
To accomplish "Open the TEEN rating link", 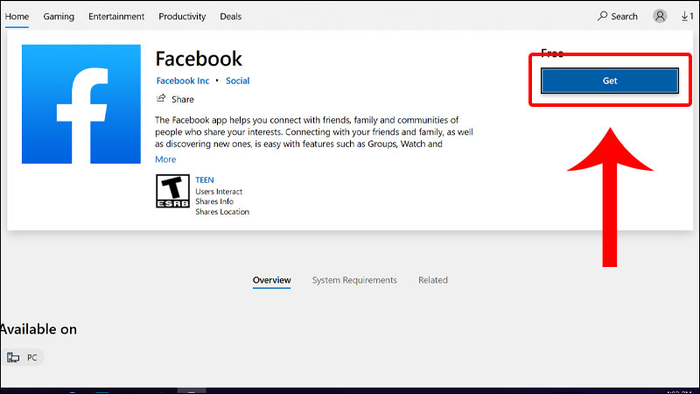I will point(204,180).
